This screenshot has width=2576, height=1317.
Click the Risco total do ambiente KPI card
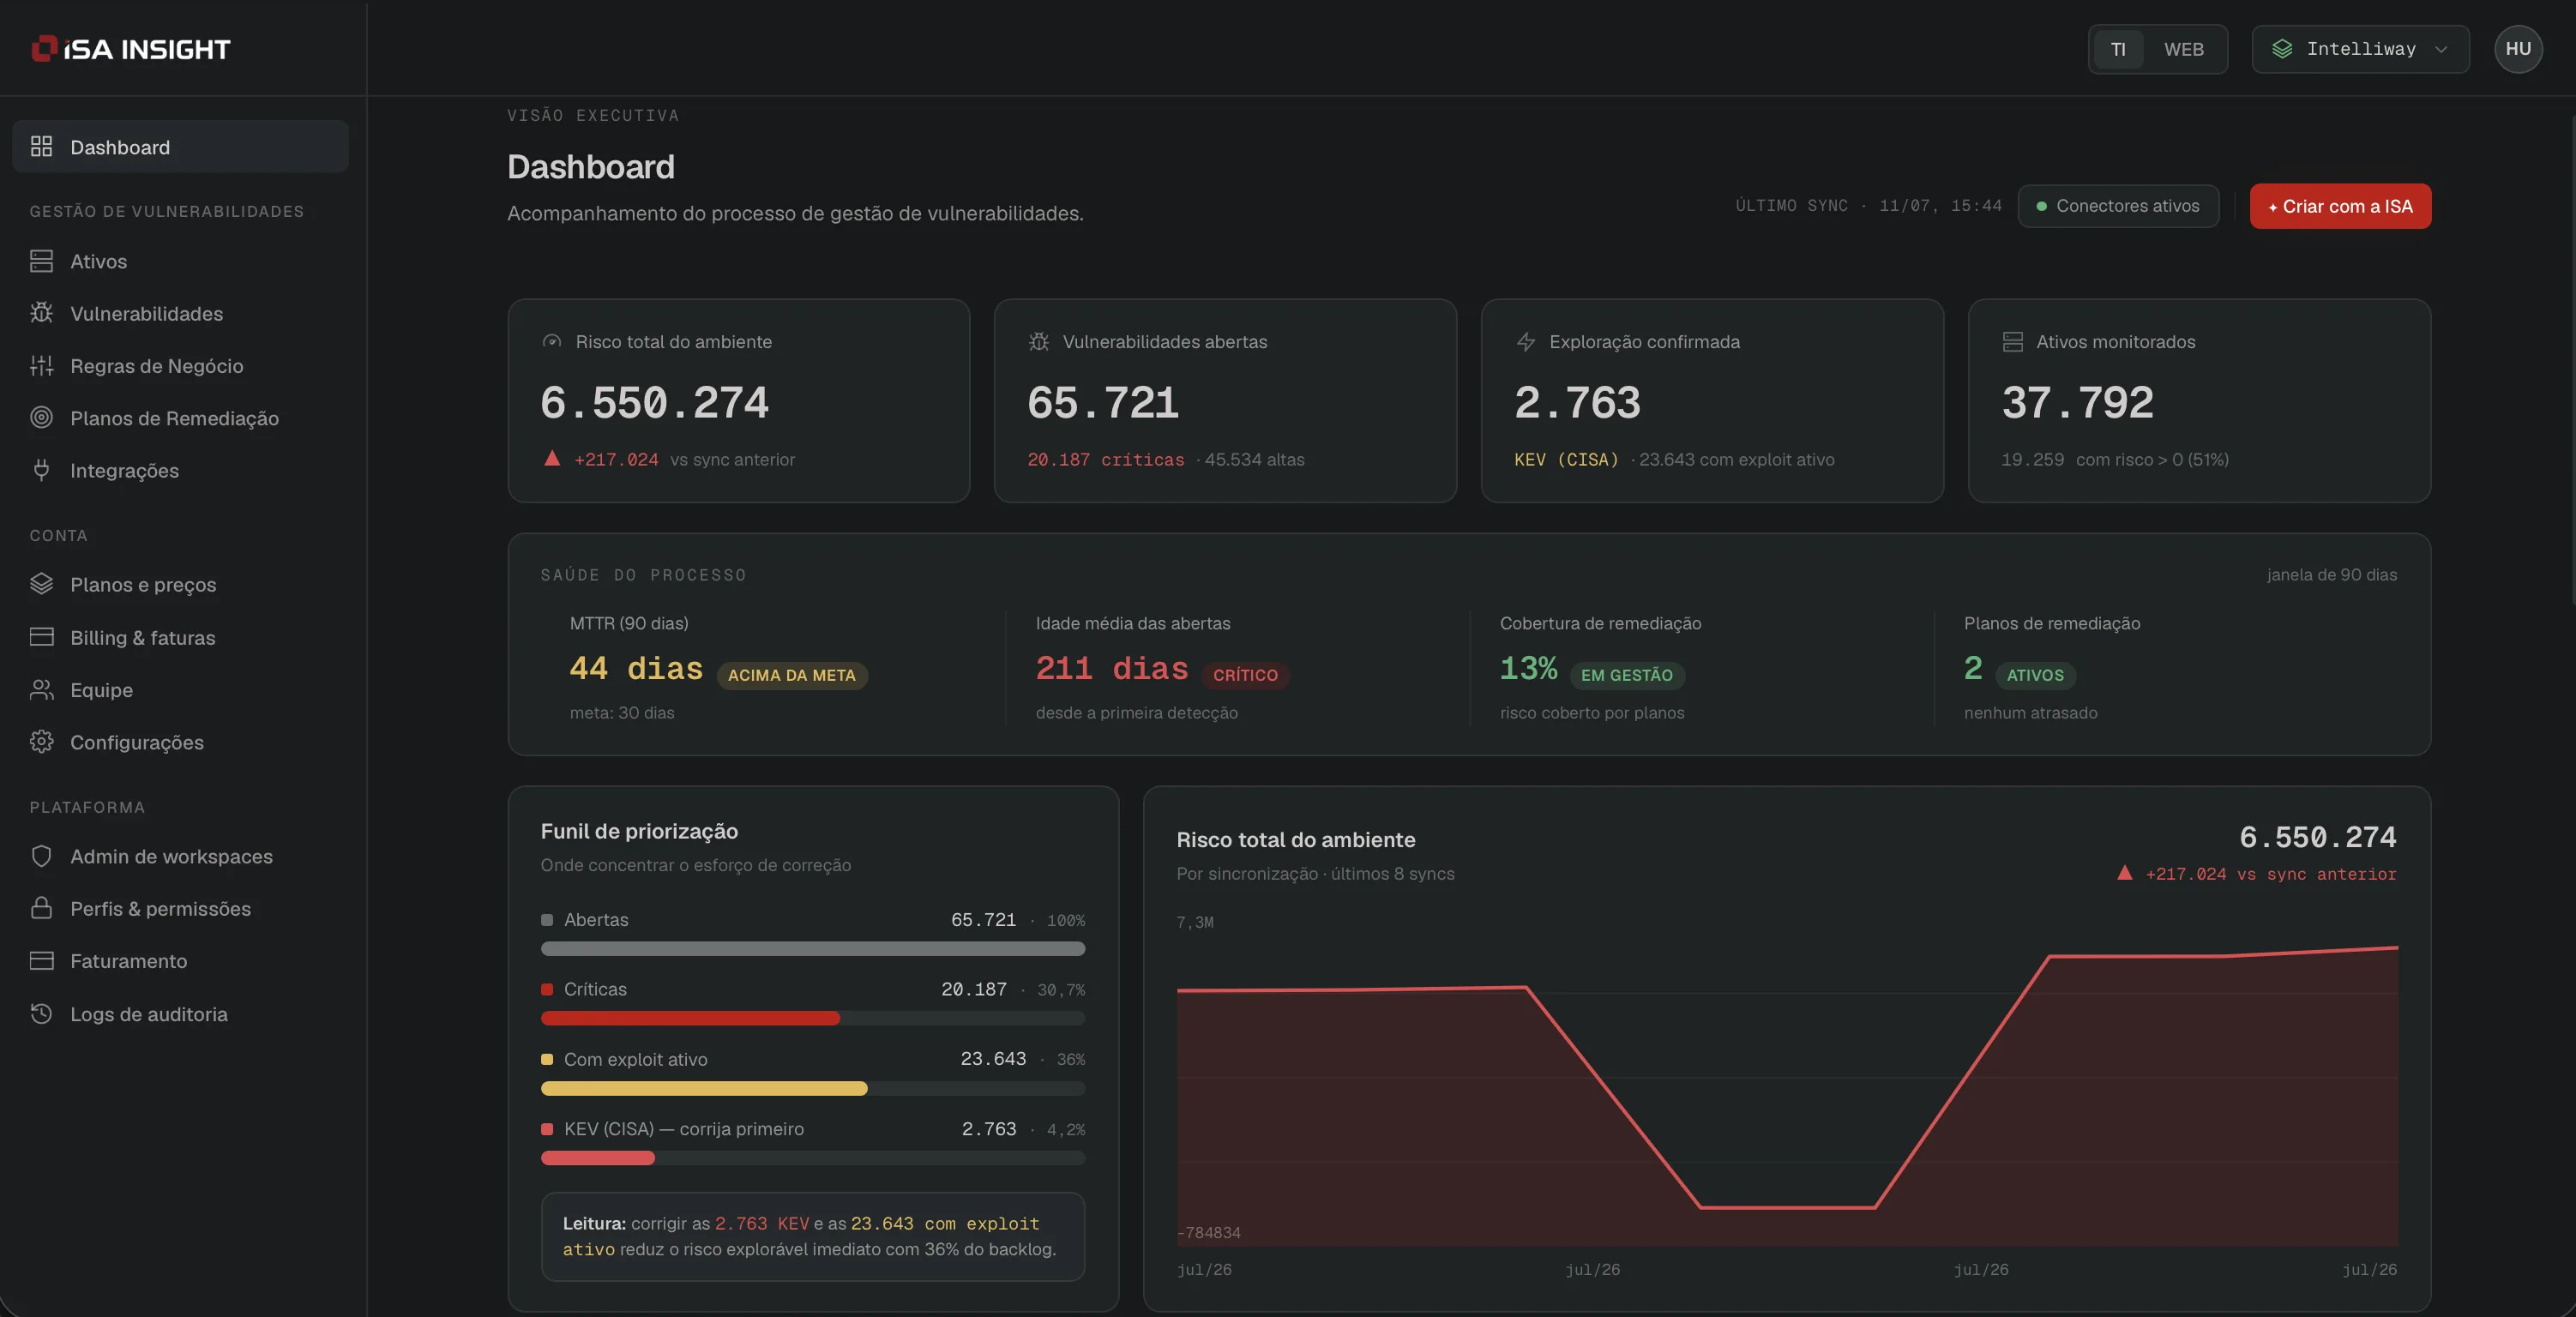click(739, 401)
